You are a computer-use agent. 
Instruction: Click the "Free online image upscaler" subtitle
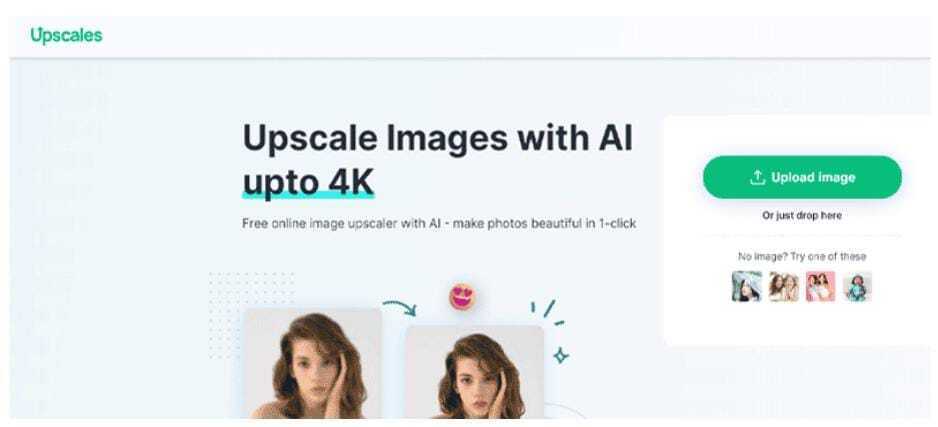(439, 224)
